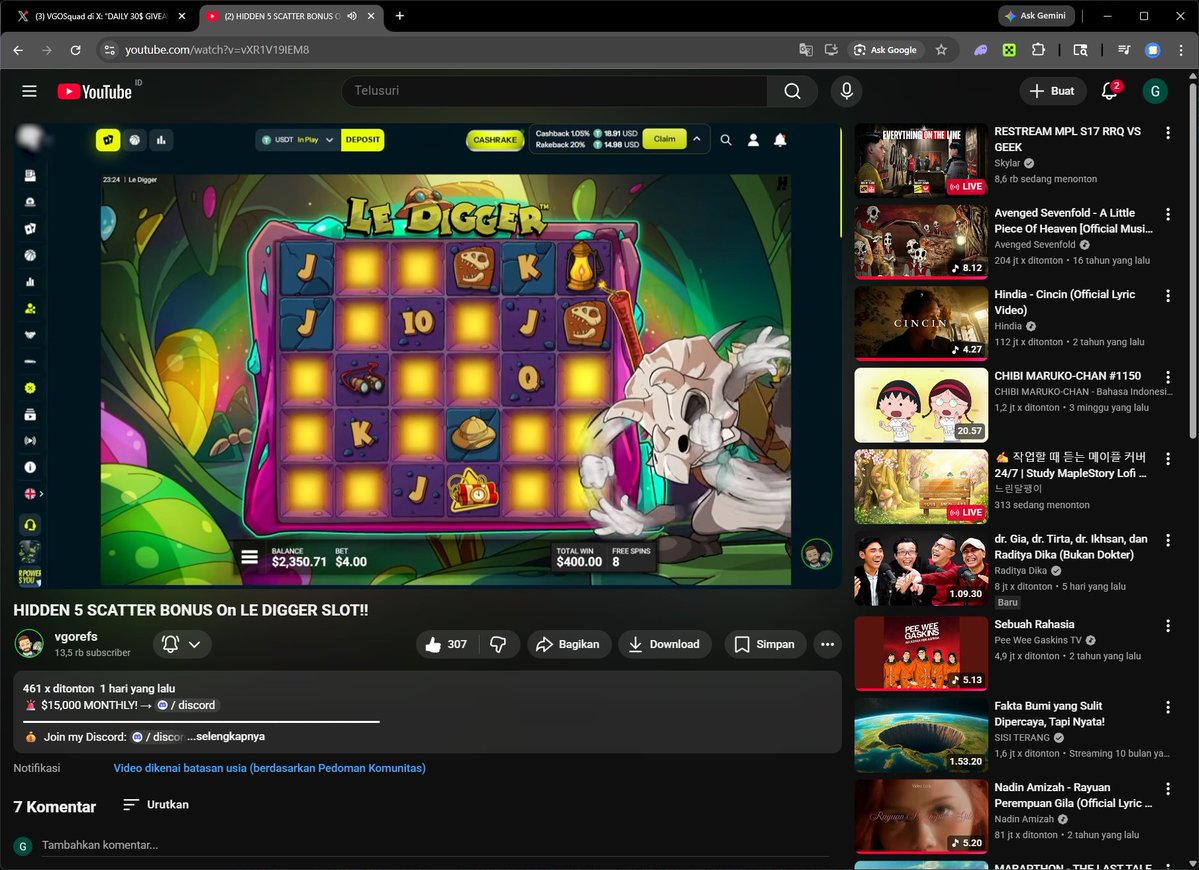Image resolution: width=1199 pixels, height=870 pixels.
Task: Click the Simpan save button
Action: click(x=764, y=644)
